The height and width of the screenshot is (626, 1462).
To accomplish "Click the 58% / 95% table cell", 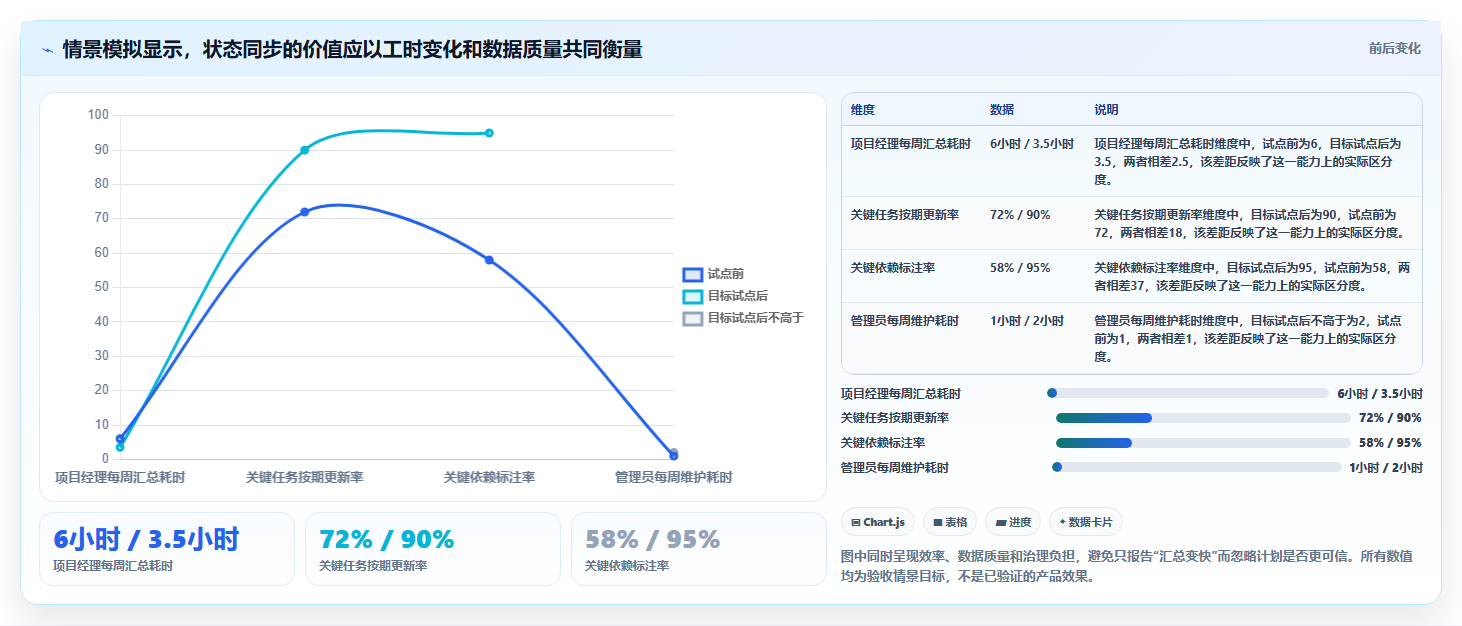I will (1020, 268).
